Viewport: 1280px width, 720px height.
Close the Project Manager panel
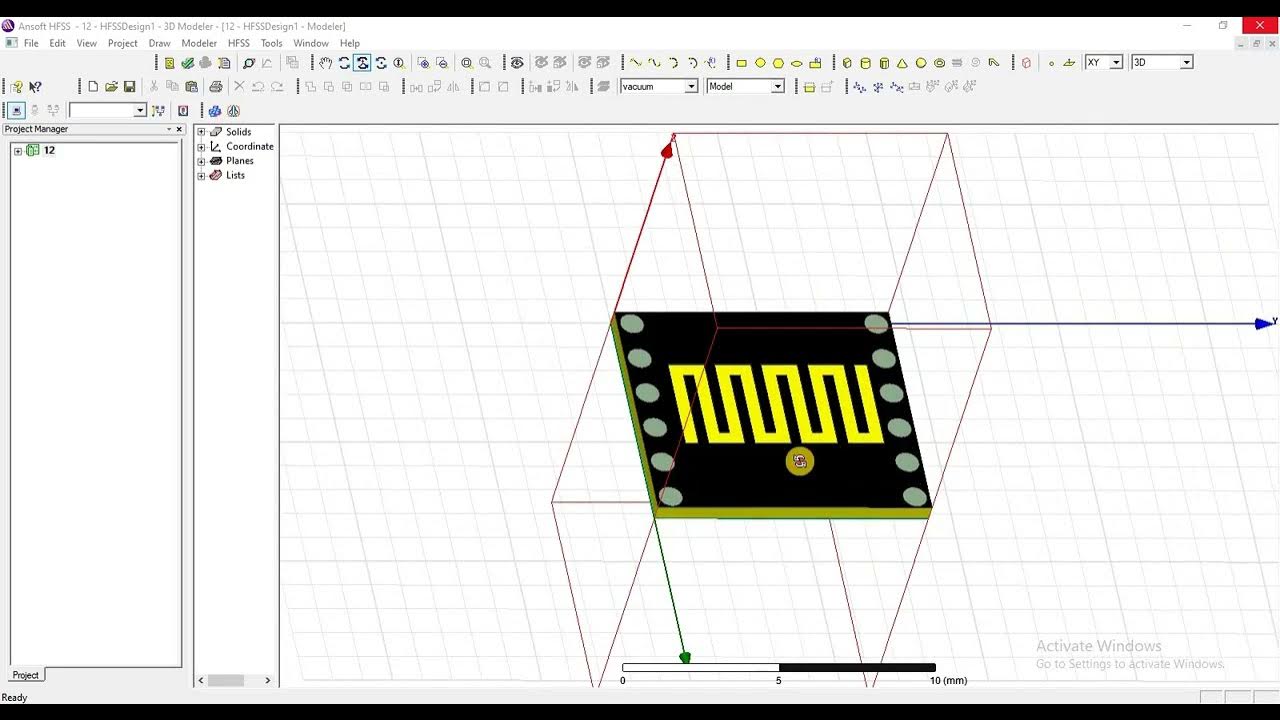point(179,129)
